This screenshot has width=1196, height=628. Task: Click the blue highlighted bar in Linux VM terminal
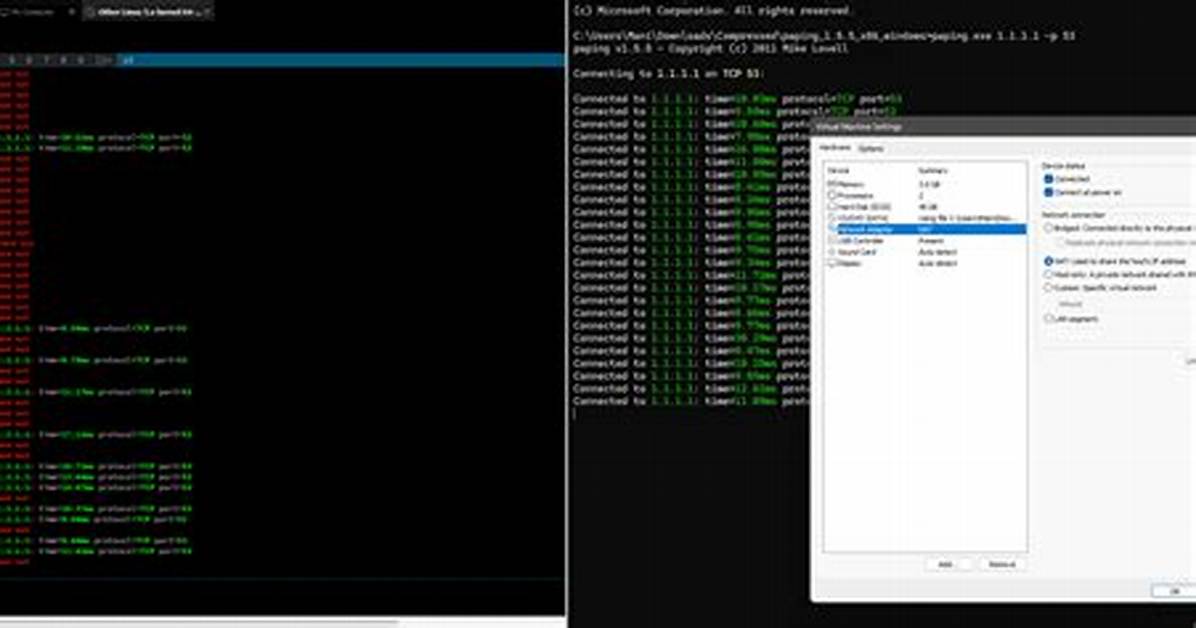340,60
